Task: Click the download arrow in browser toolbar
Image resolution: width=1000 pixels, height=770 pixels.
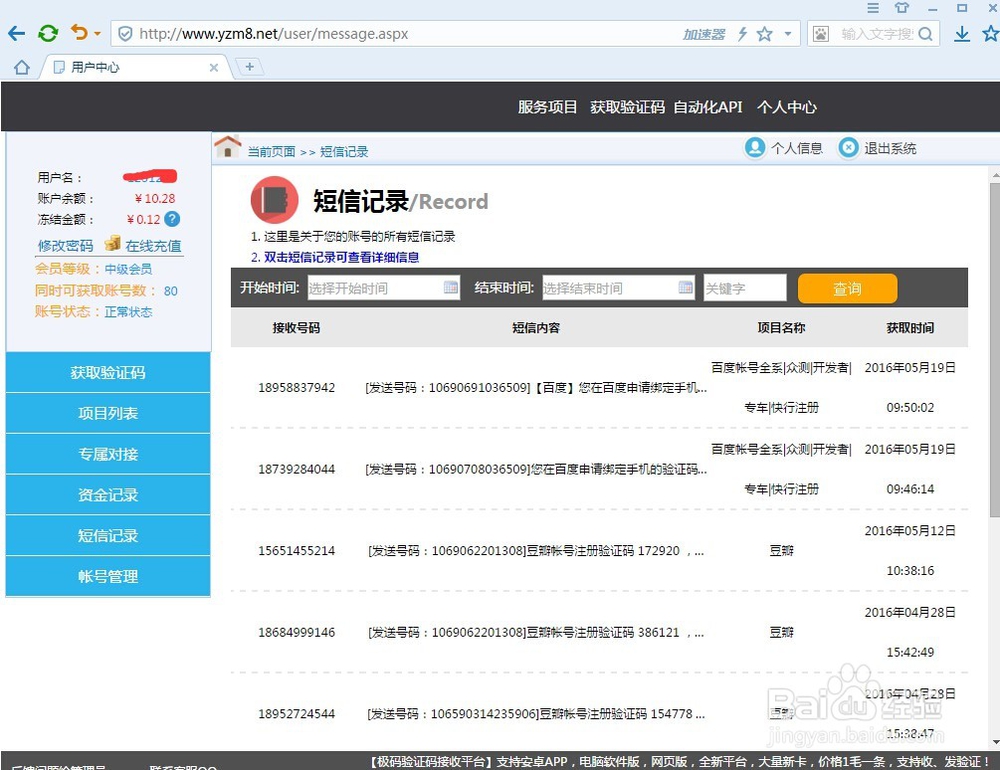Action: (963, 33)
